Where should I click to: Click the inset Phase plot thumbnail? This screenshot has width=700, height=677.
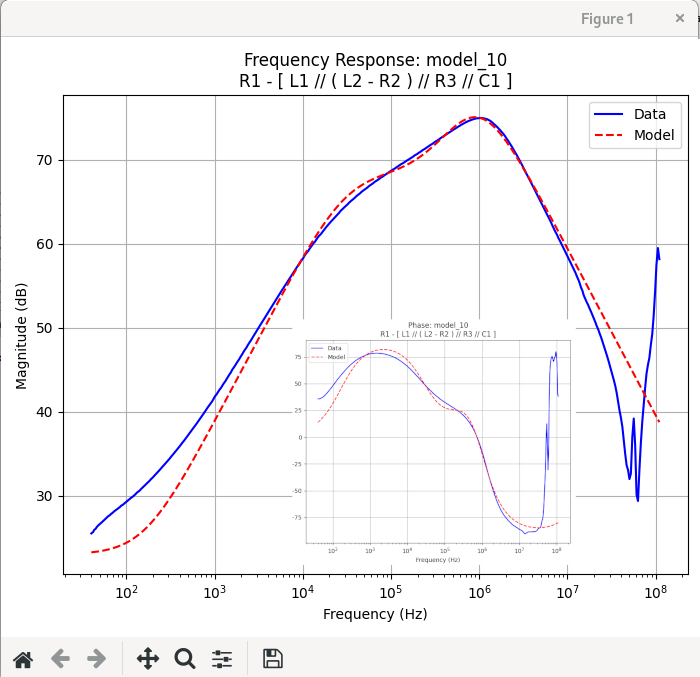[434, 442]
